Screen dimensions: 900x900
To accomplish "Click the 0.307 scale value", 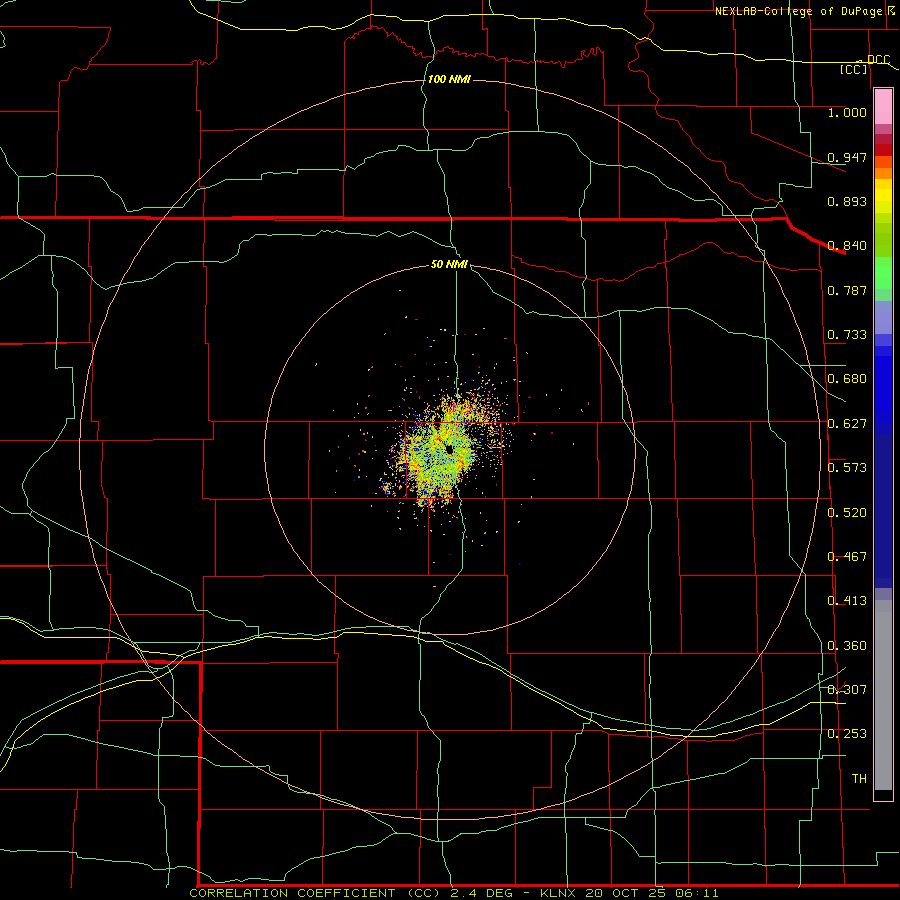I will point(847,690).
